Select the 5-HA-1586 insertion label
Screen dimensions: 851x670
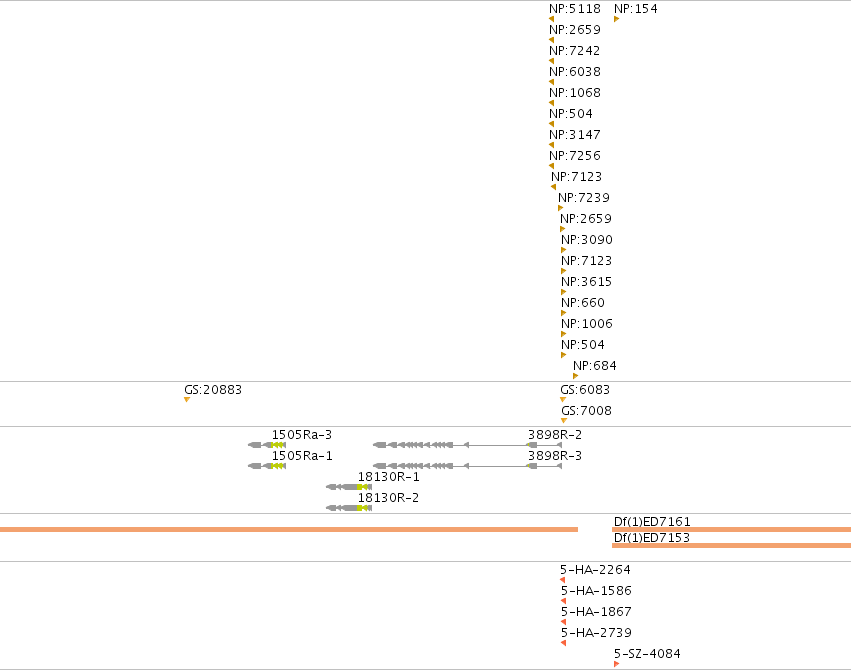click(x=596, y=591)
